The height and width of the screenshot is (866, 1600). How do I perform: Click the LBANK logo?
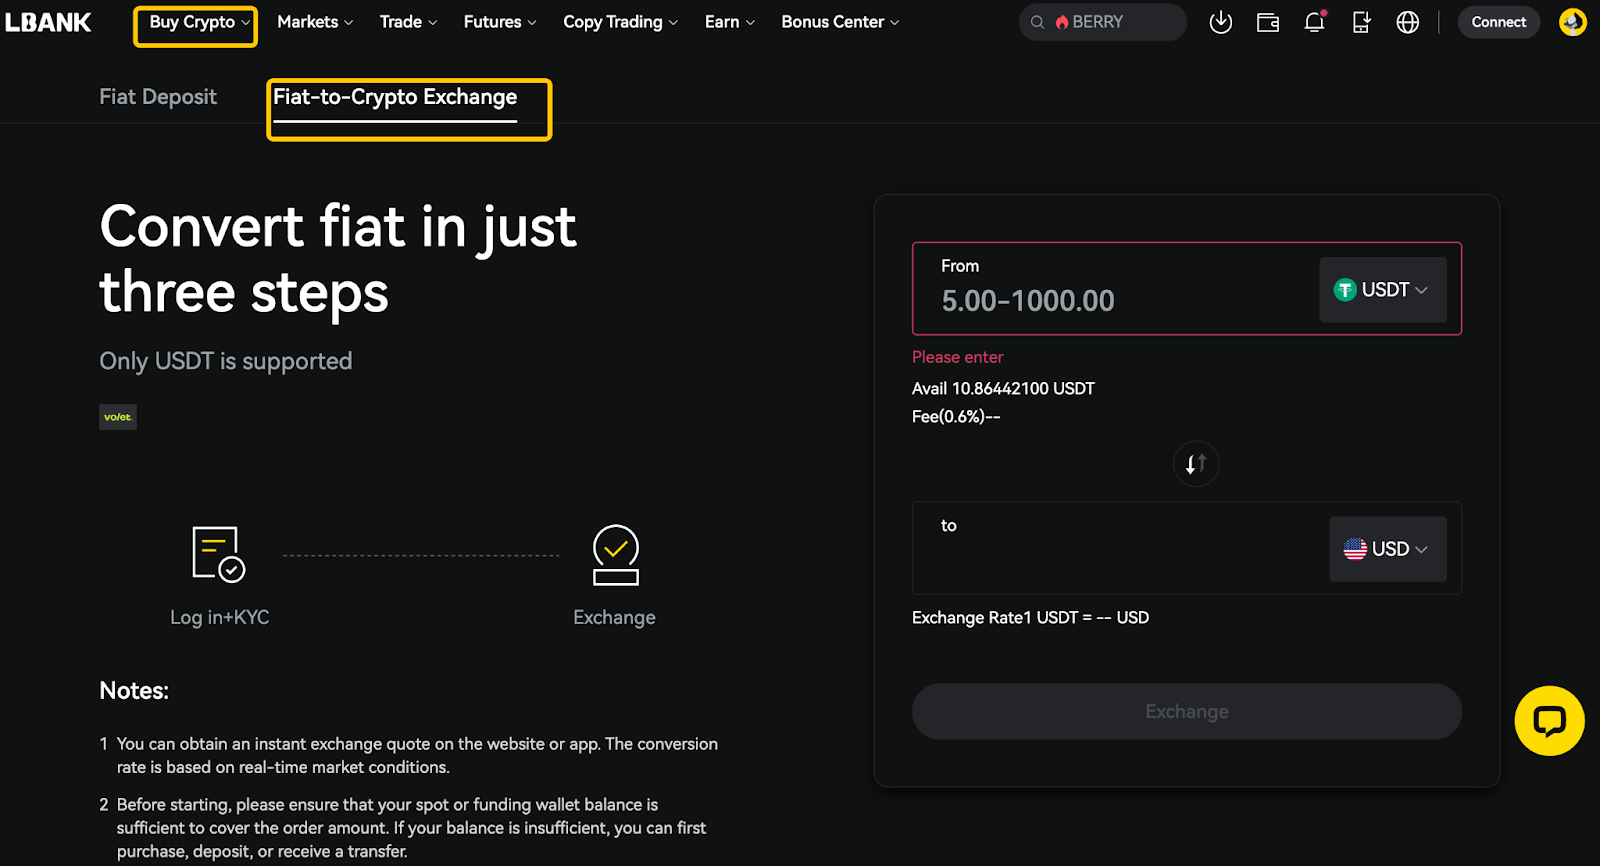[48, 22]
